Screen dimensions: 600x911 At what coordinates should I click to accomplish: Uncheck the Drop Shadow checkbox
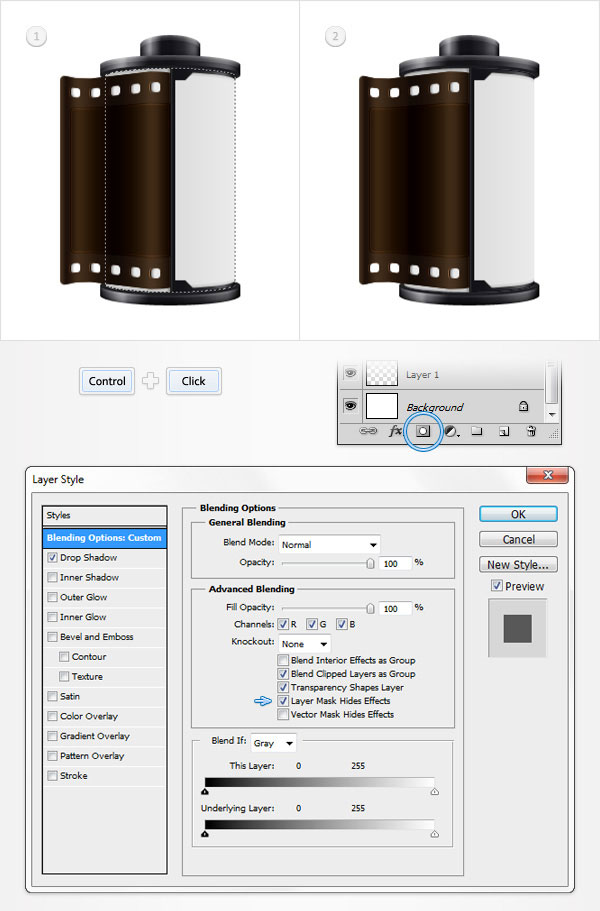52,558
